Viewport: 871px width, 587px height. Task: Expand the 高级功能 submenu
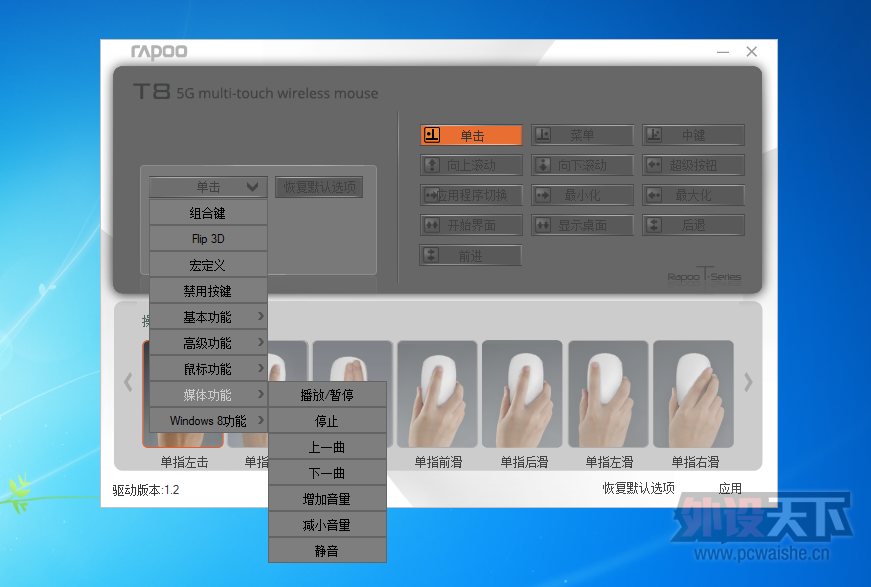click(x=208, y=343)
